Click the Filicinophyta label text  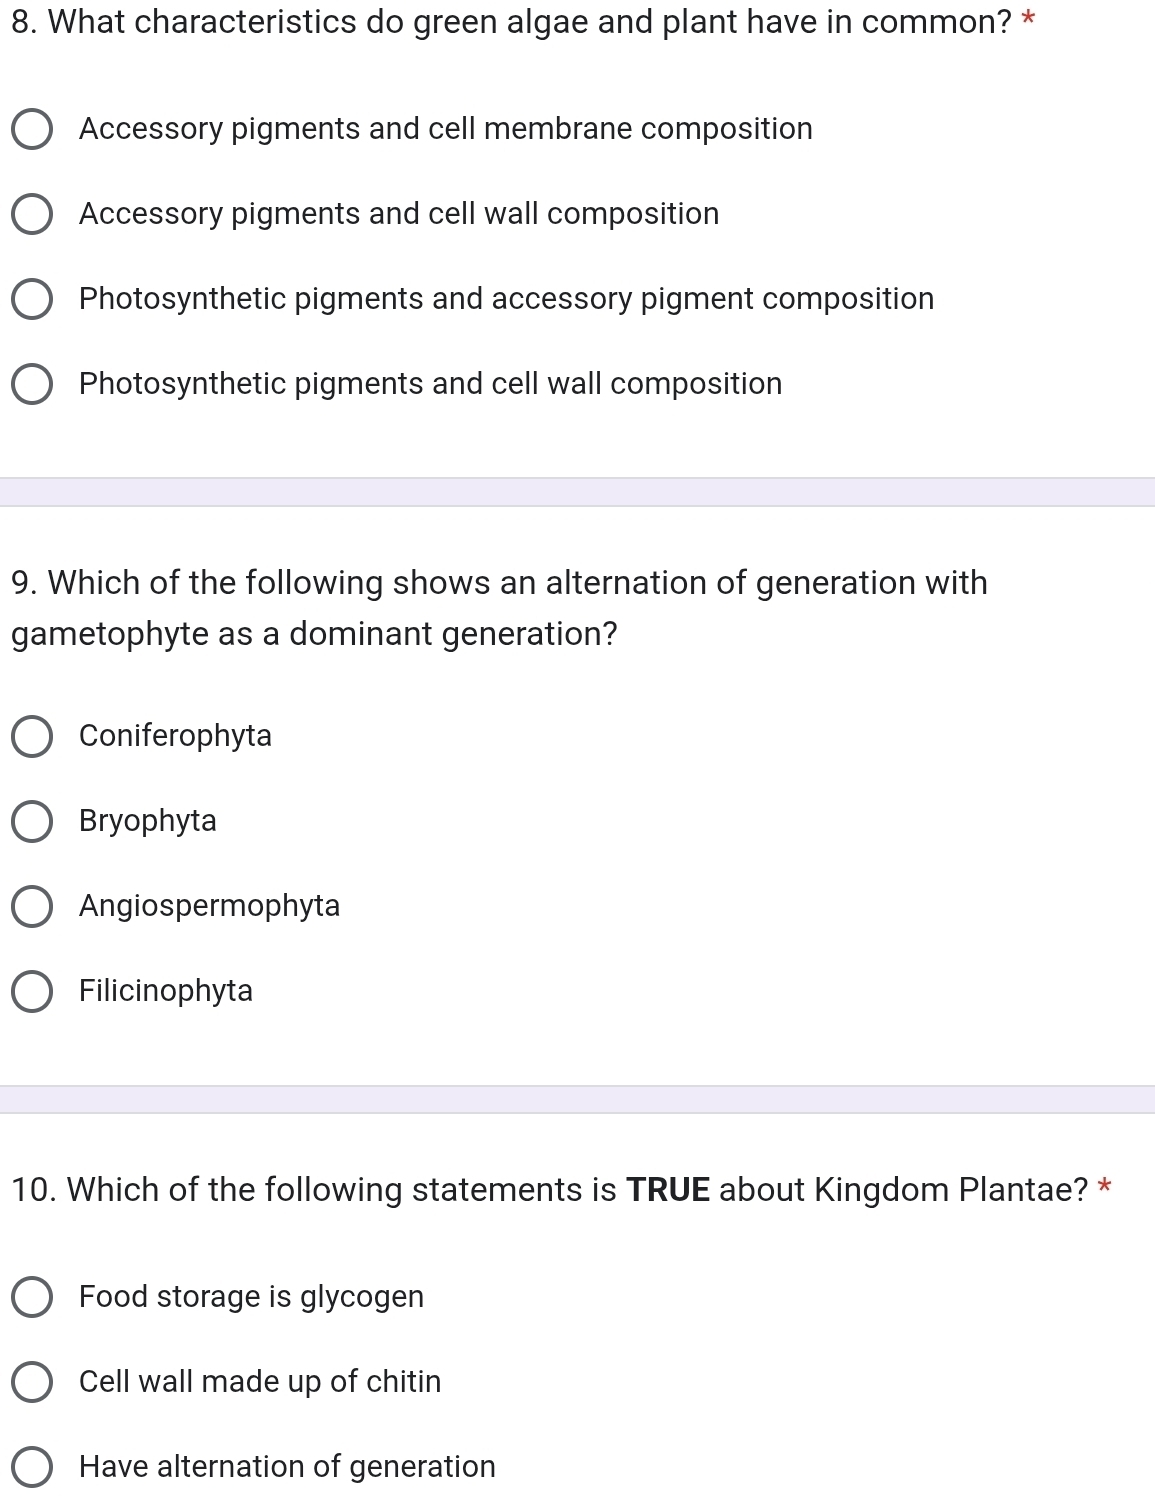pyautogui.click(x=166, y=991)
